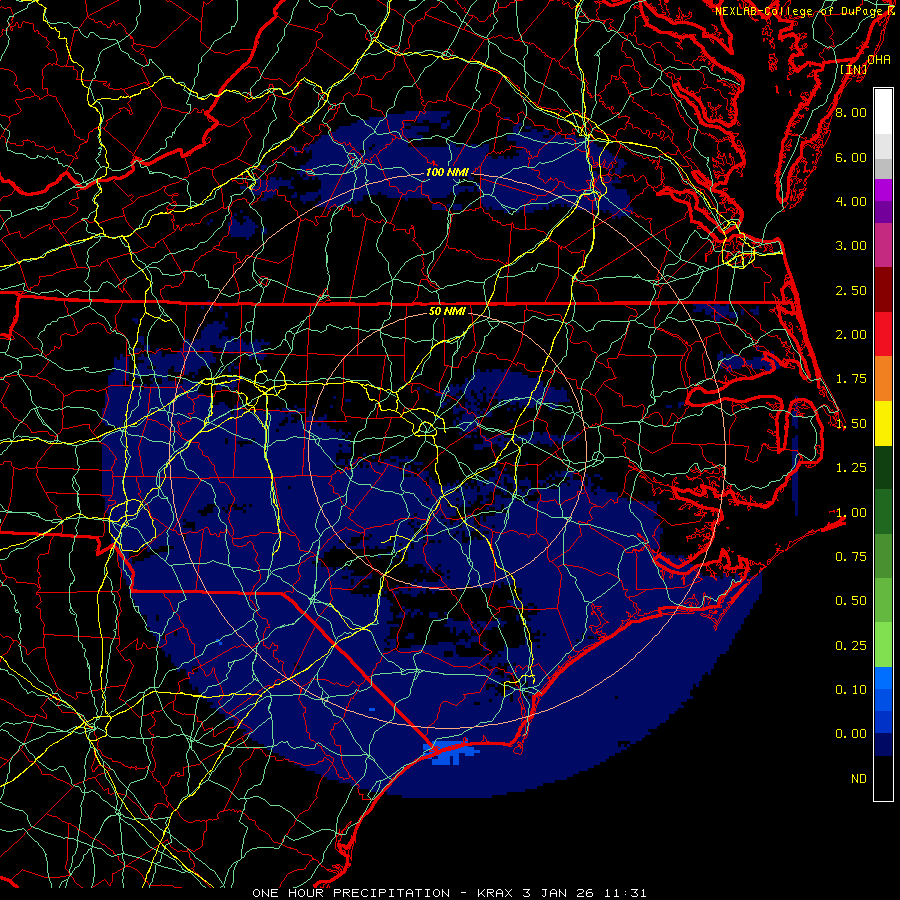Click the 1.25 legend label
This screenshot has height=900, width=900.
[851, 468]
